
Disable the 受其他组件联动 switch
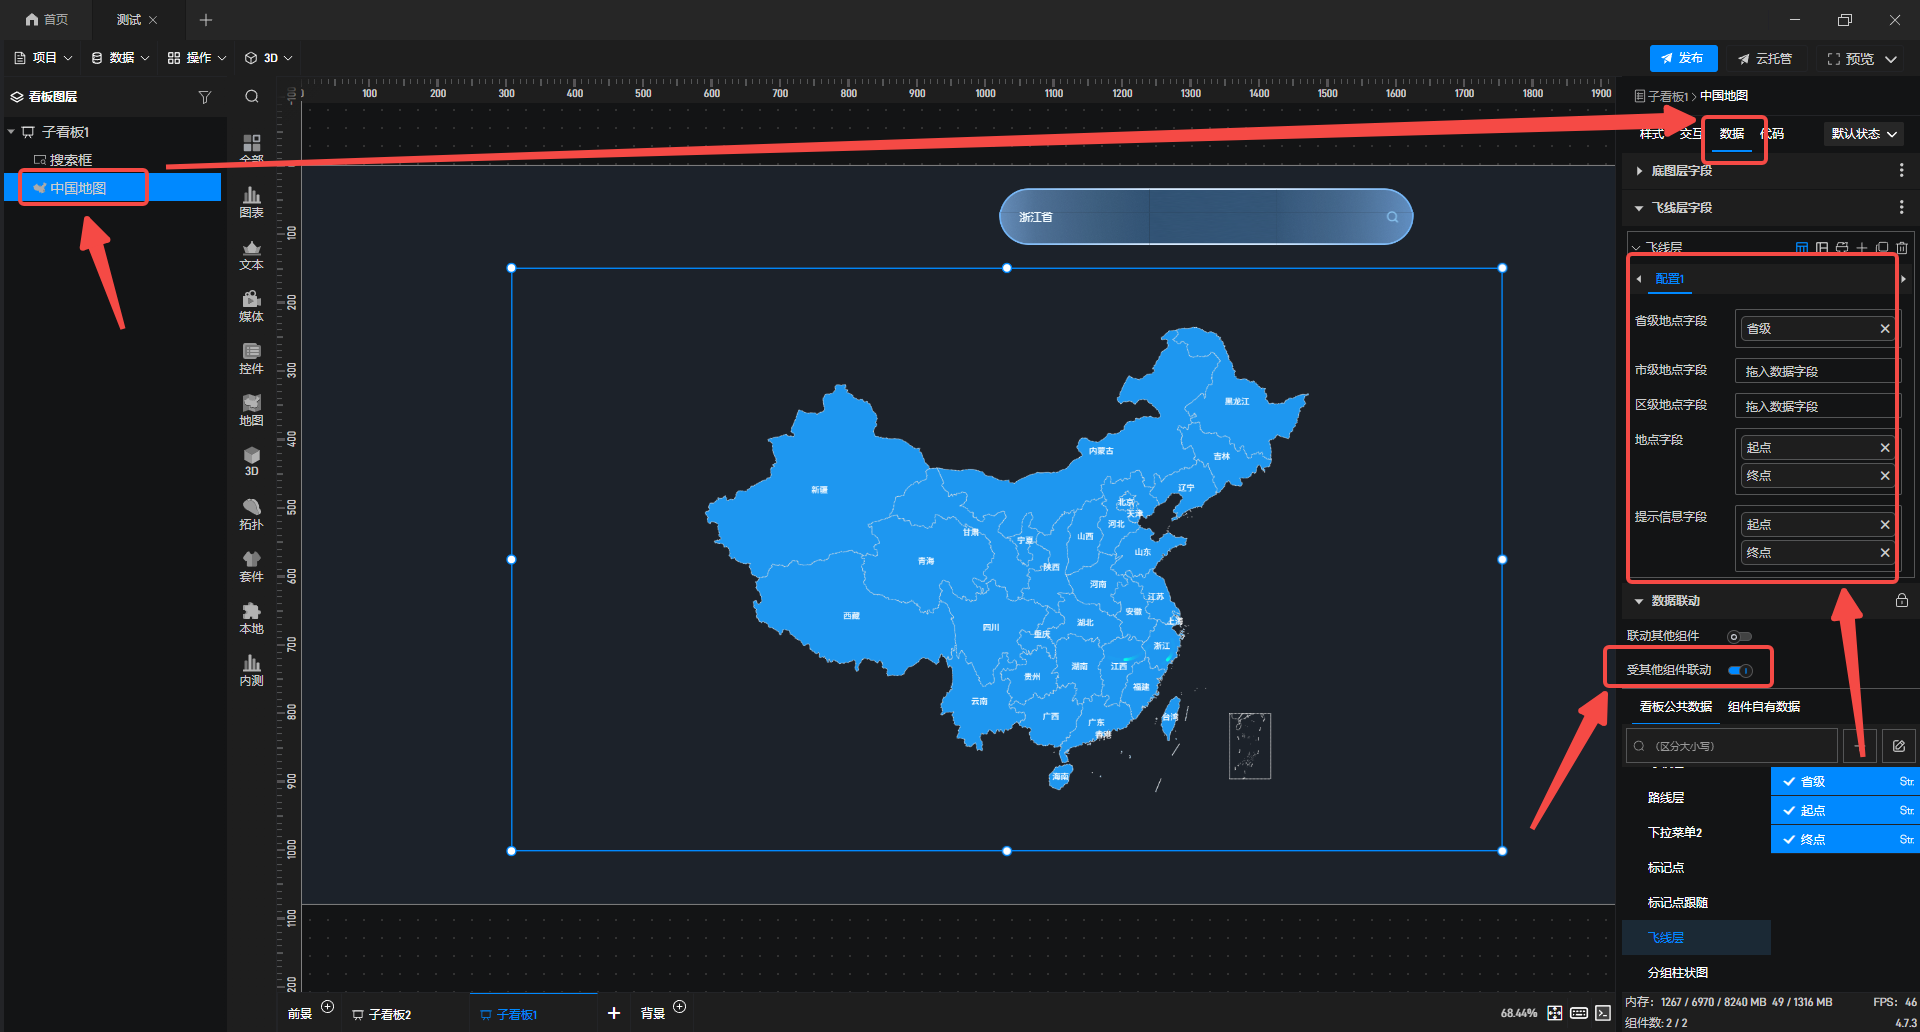[x=1740, y=670]
